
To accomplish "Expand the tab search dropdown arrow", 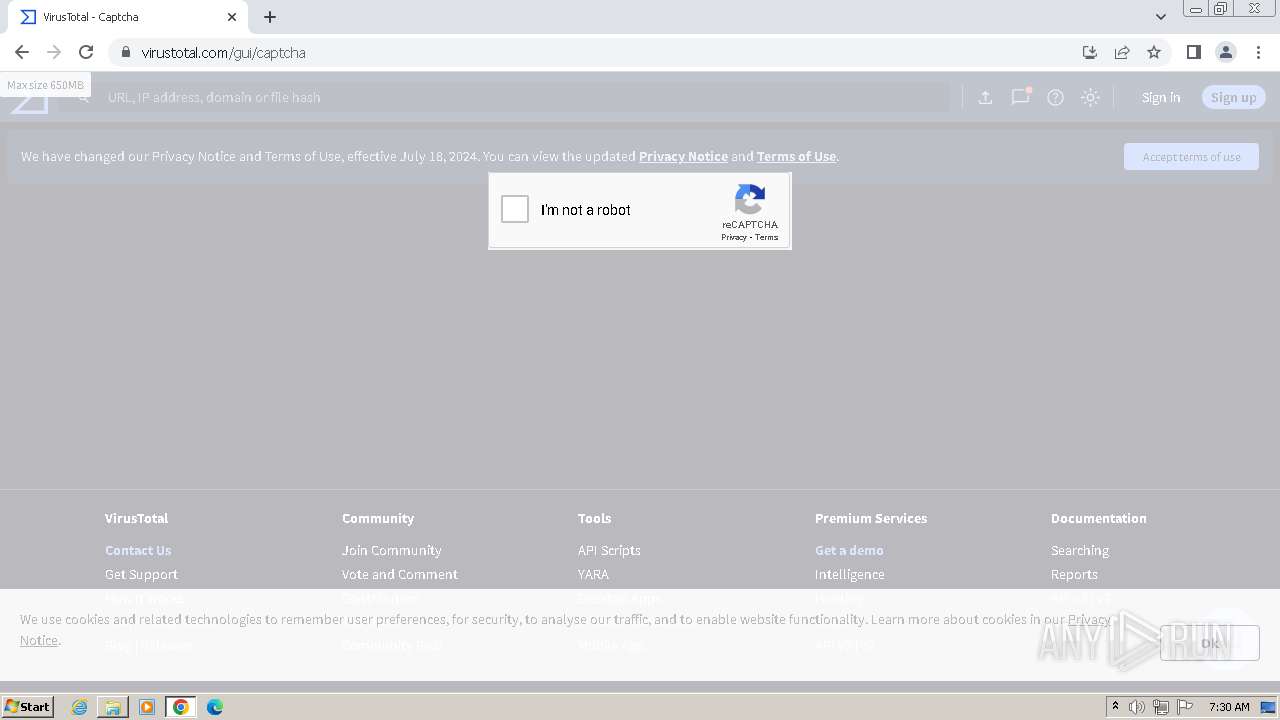I will [1161, 17].
